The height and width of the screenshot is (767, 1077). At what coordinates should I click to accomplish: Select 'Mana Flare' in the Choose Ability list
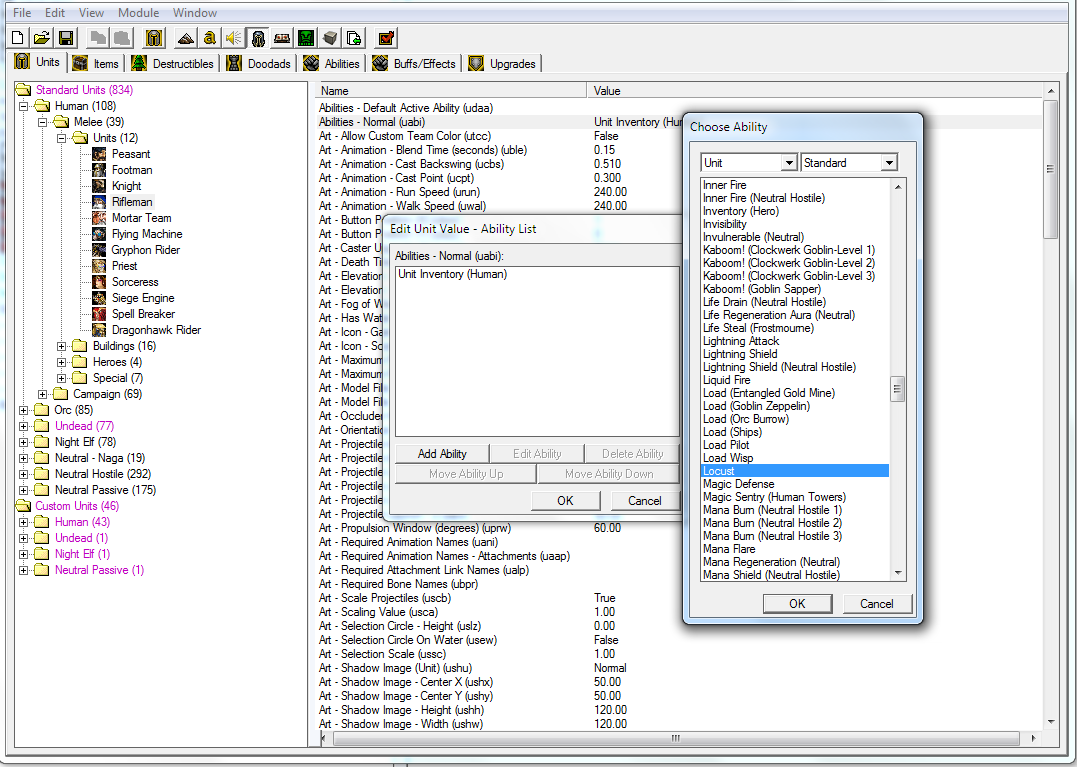tap(729, 549)
